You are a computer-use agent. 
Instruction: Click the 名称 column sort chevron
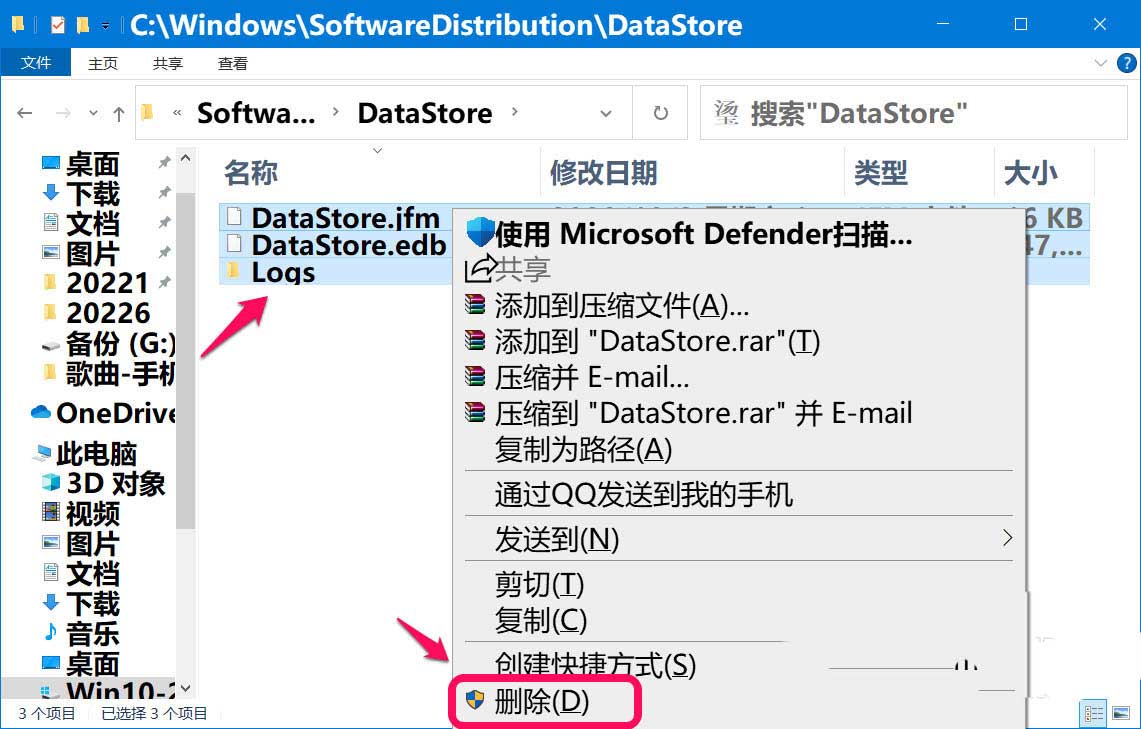pos(377,152)
